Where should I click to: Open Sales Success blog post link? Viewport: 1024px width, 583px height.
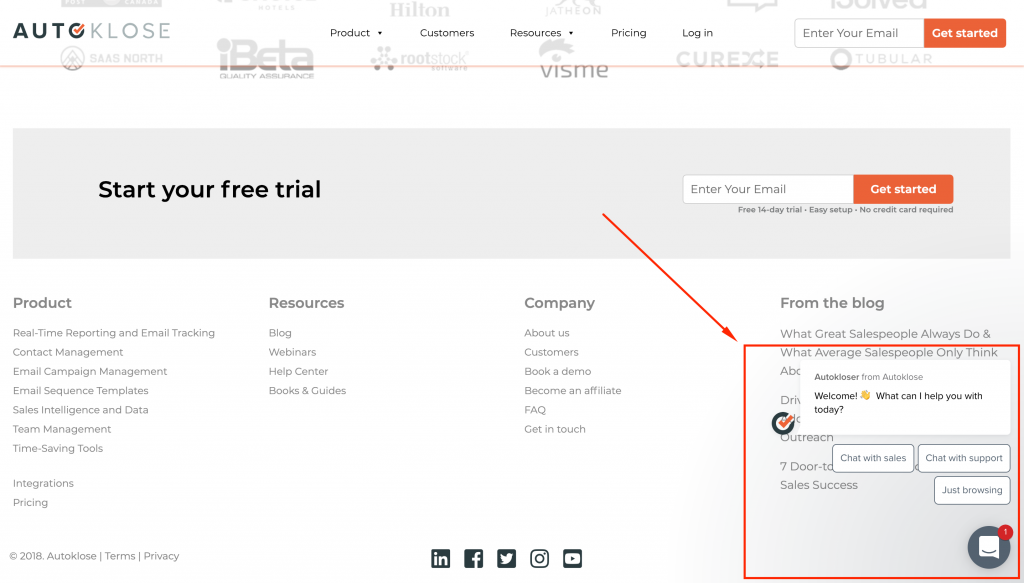819,485
